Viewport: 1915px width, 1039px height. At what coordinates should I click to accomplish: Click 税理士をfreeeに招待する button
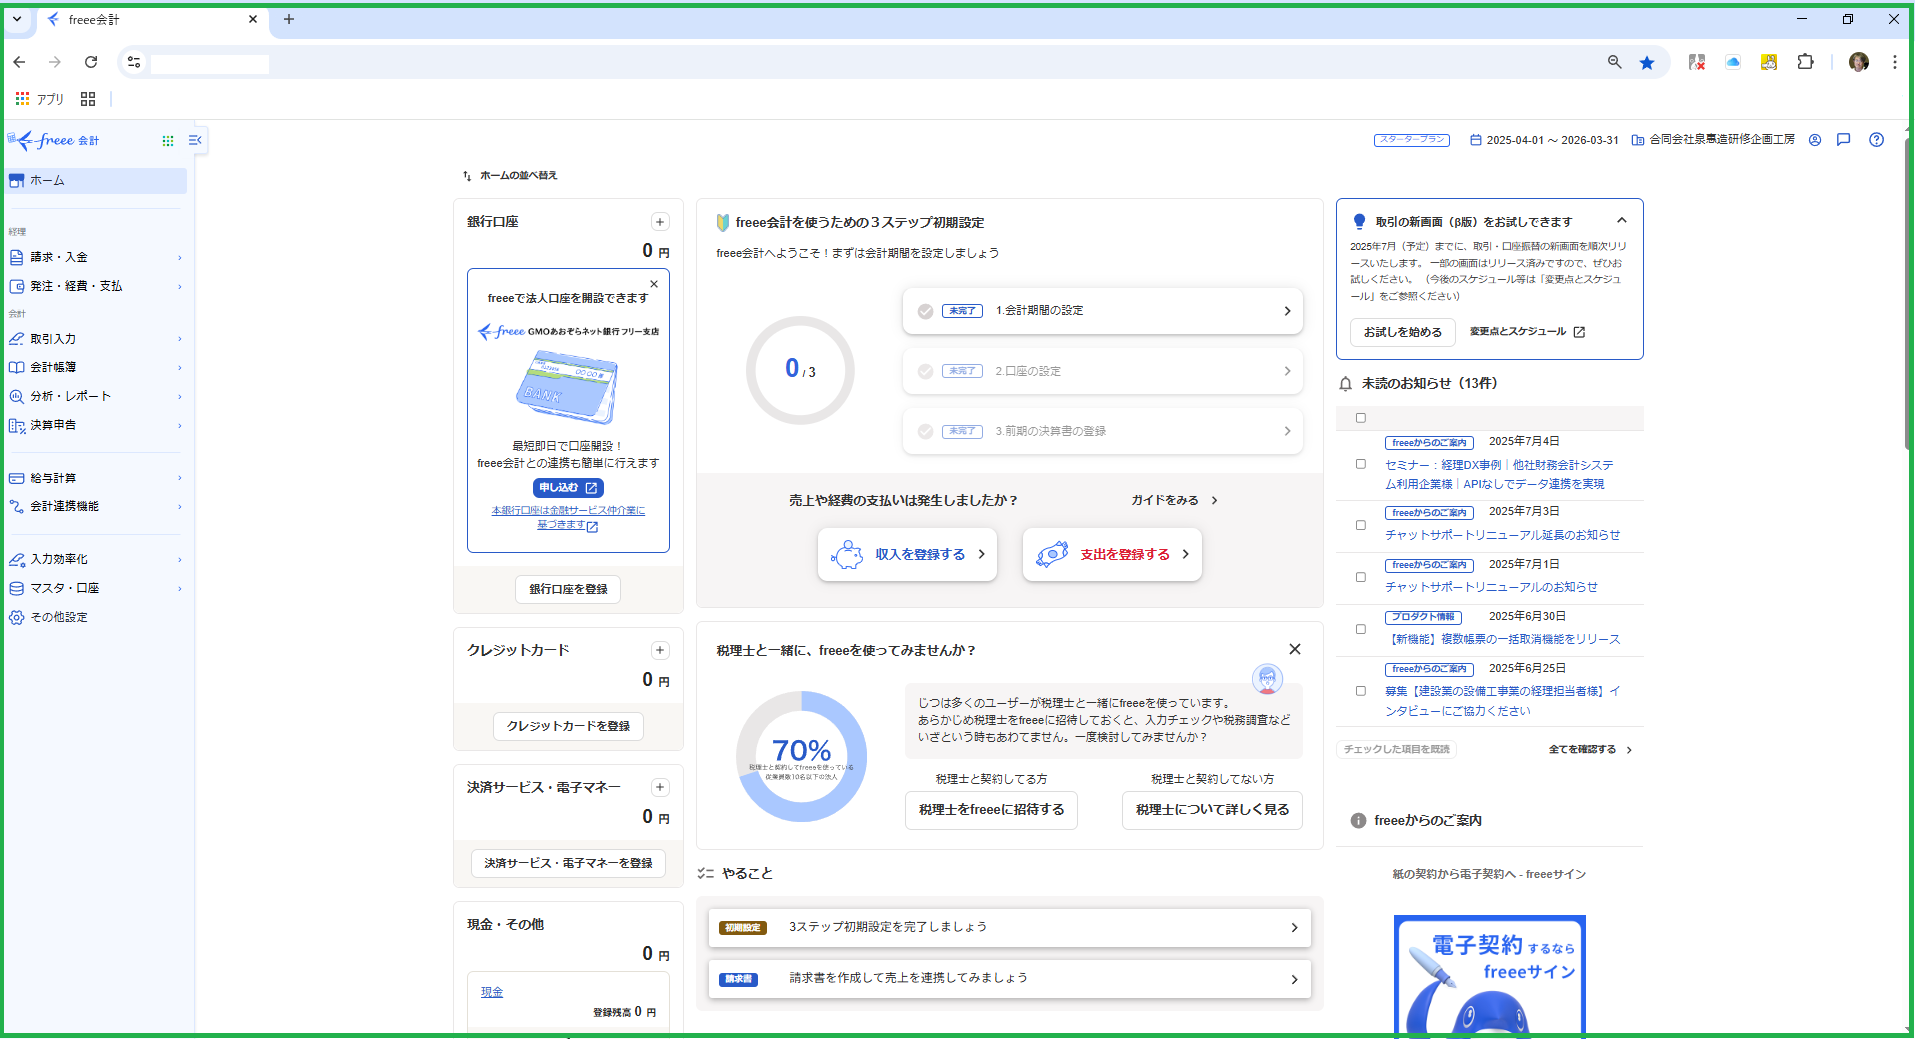[991, 810]
